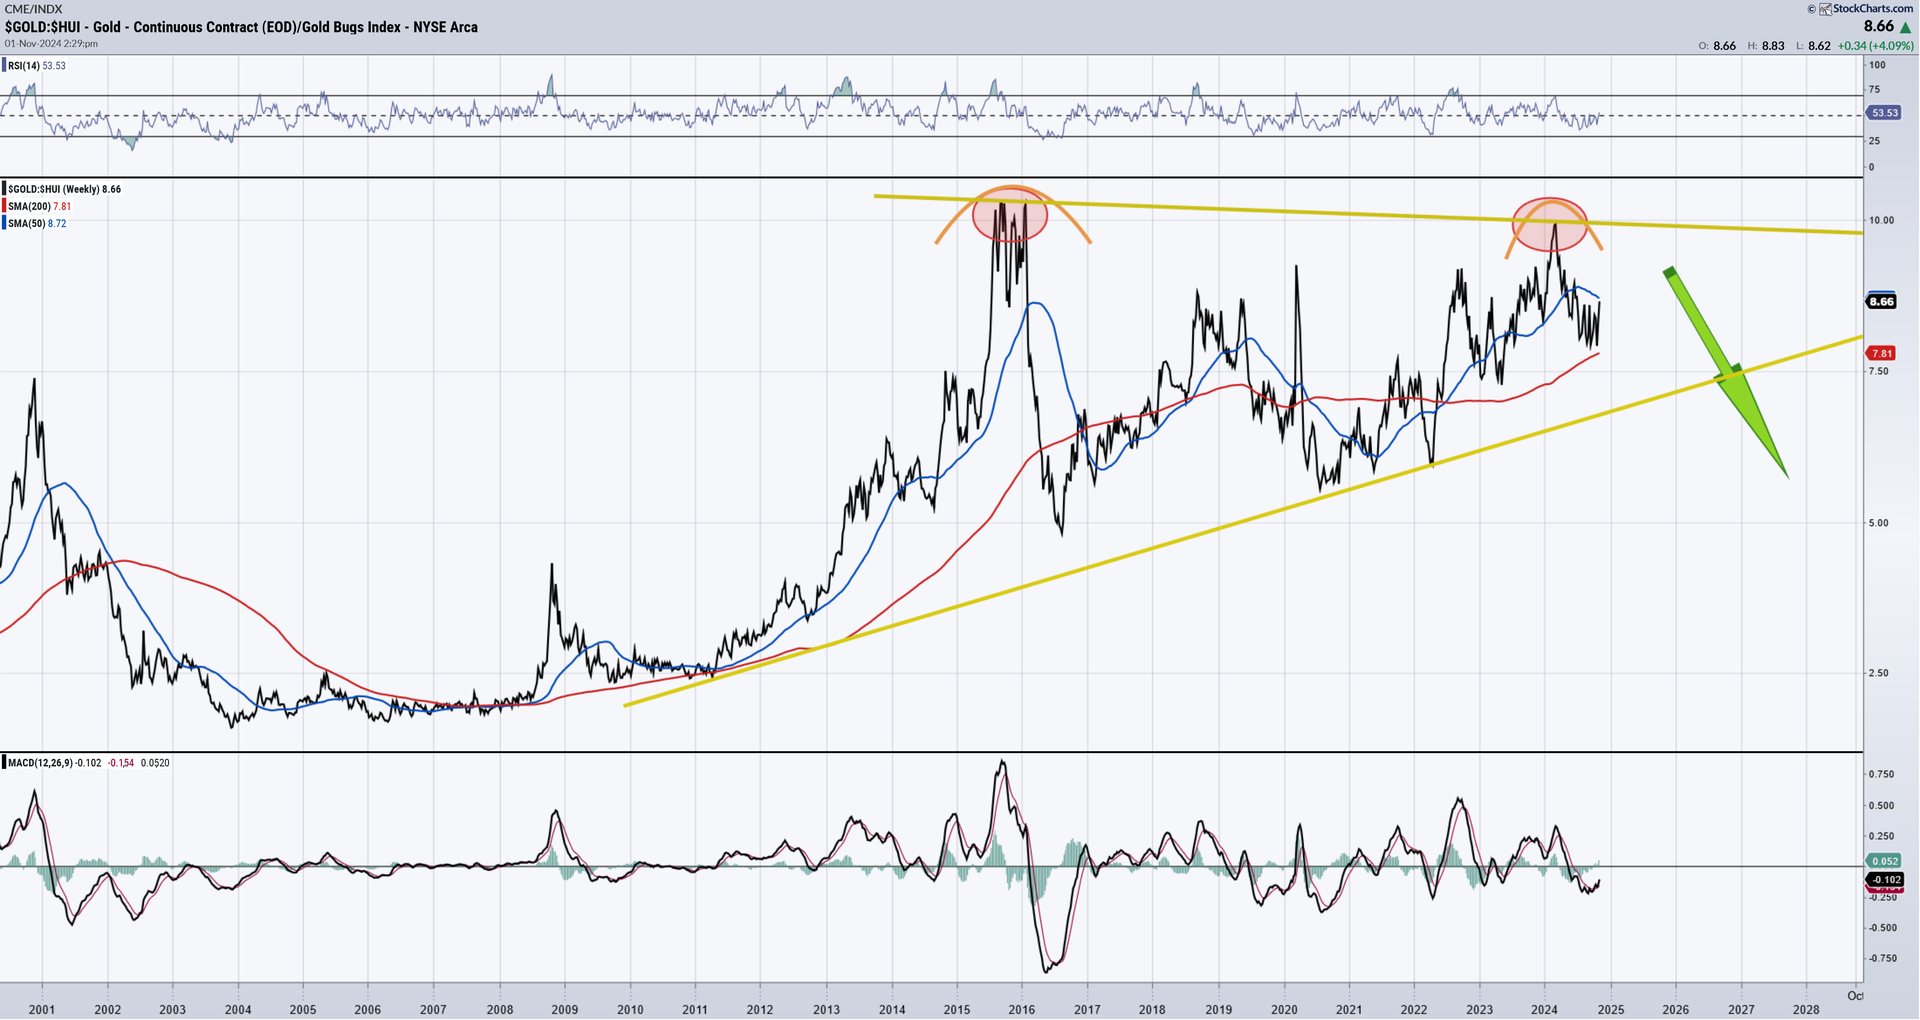Click the "75" RSI axis label

tap(1875, 90)
